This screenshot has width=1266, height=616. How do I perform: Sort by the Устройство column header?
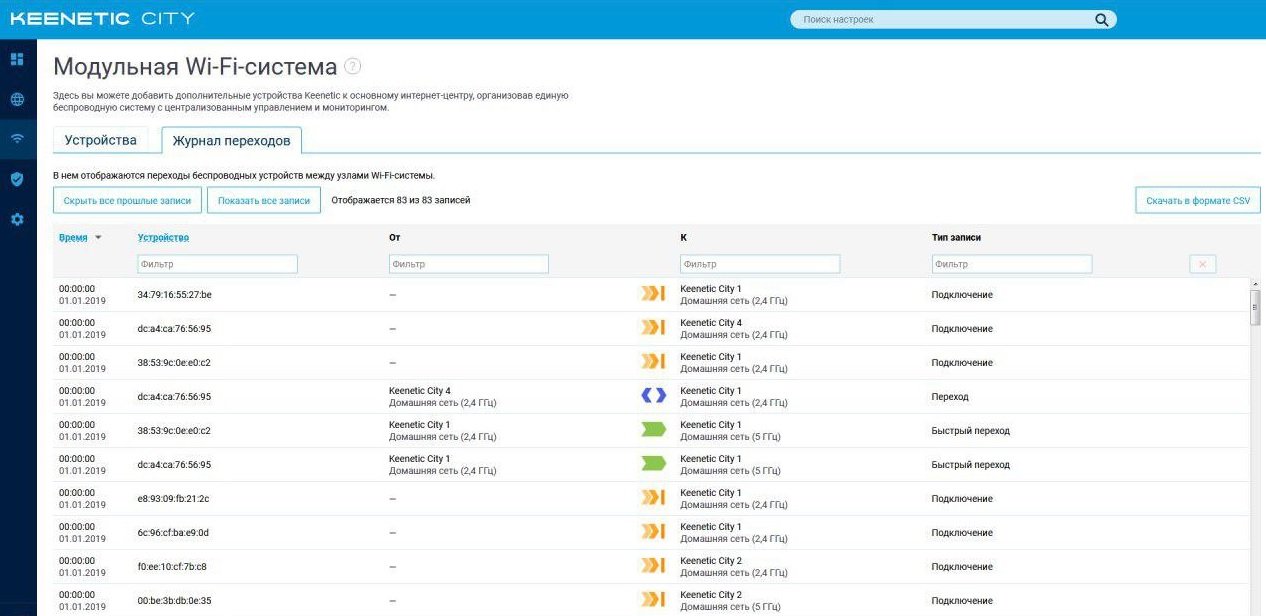163,237
